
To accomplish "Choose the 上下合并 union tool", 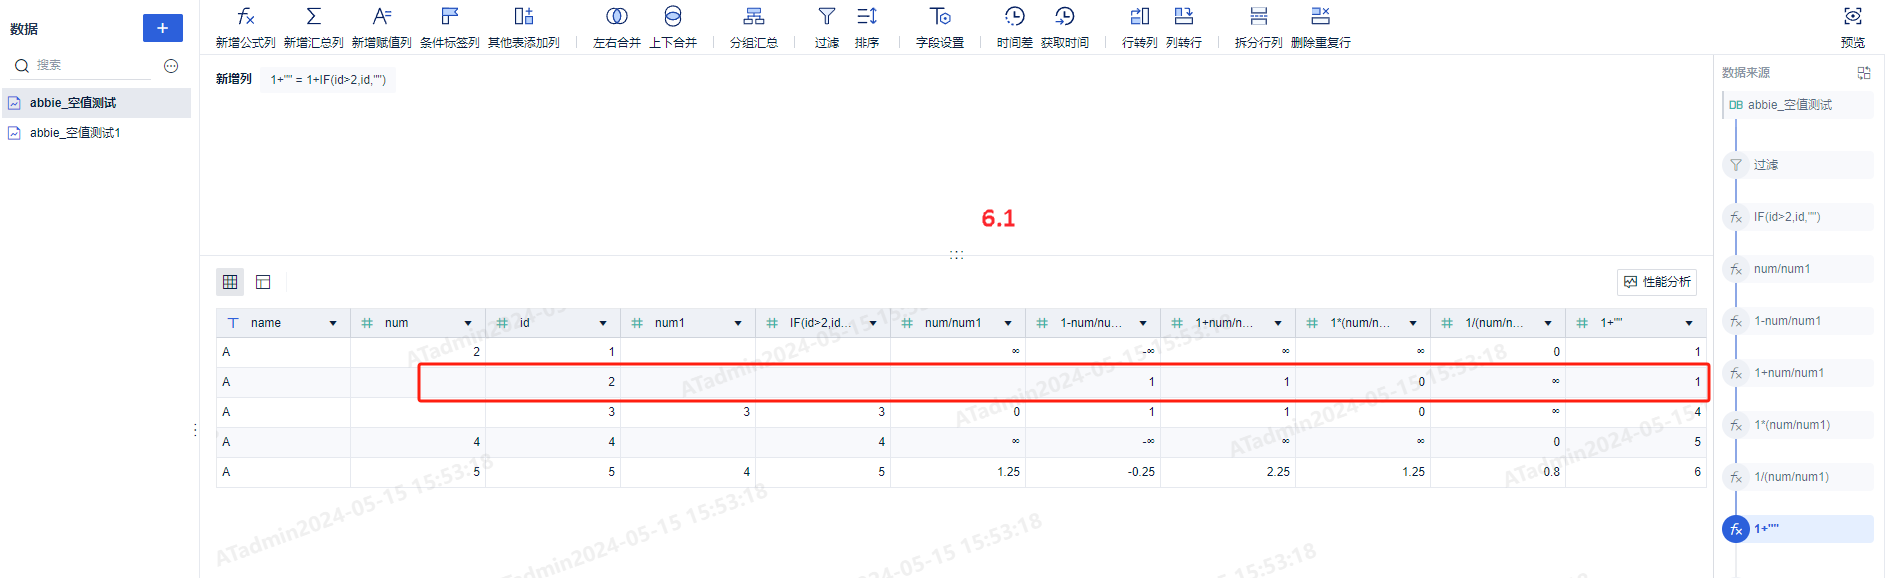I will click(x=673, y=27).
